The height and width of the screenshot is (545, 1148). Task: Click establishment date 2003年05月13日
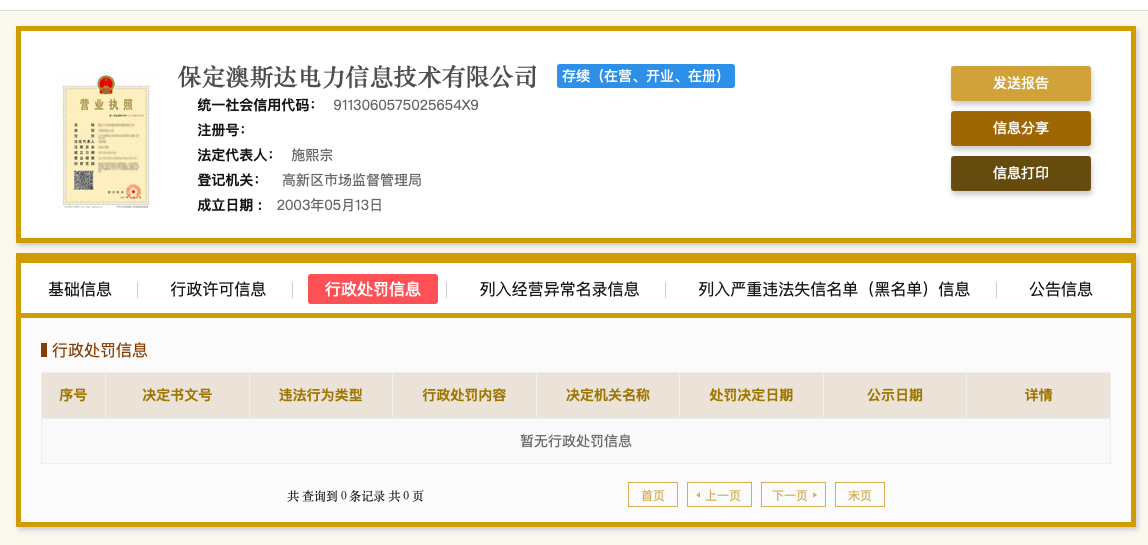pyautogui.click(x=329, y=205)
